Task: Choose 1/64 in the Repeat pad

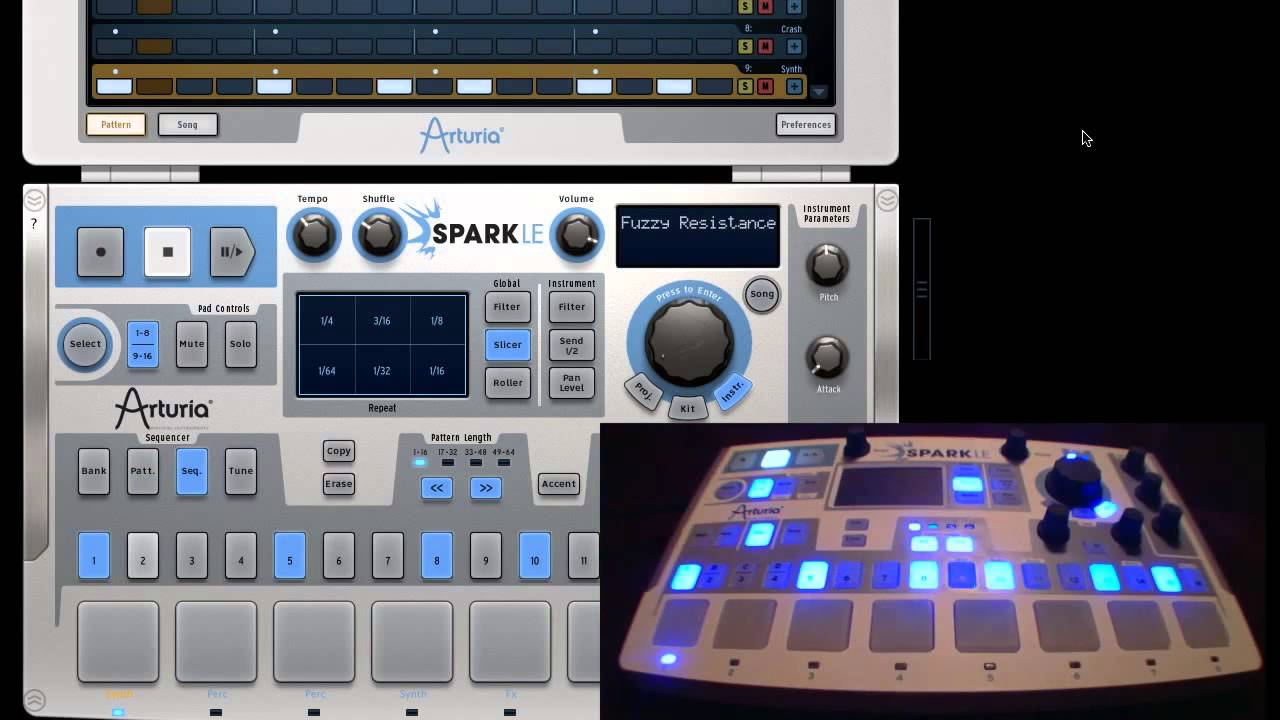Action: pyautogui.click(x=327, y=371)
